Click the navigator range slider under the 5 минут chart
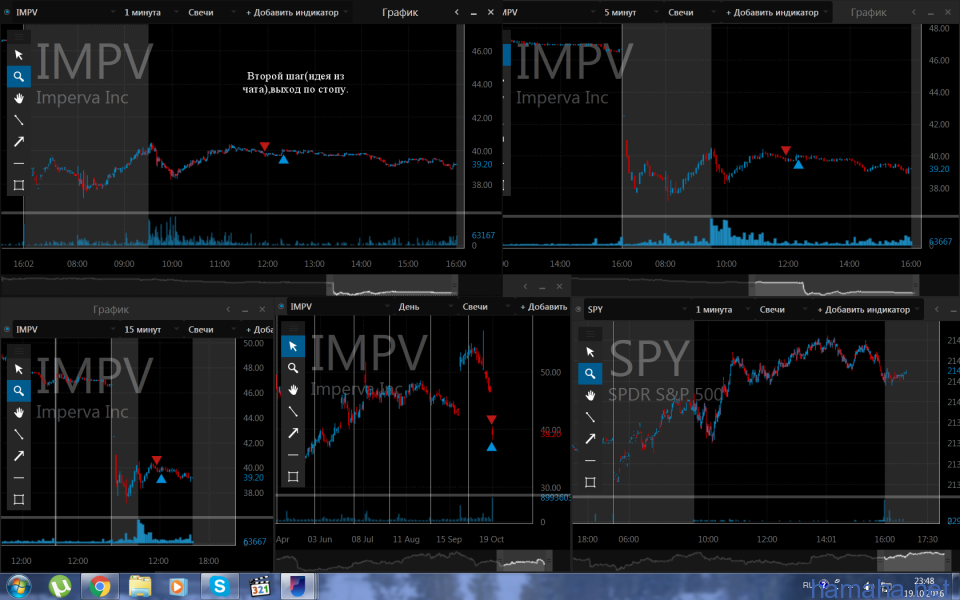 point(834,285)
